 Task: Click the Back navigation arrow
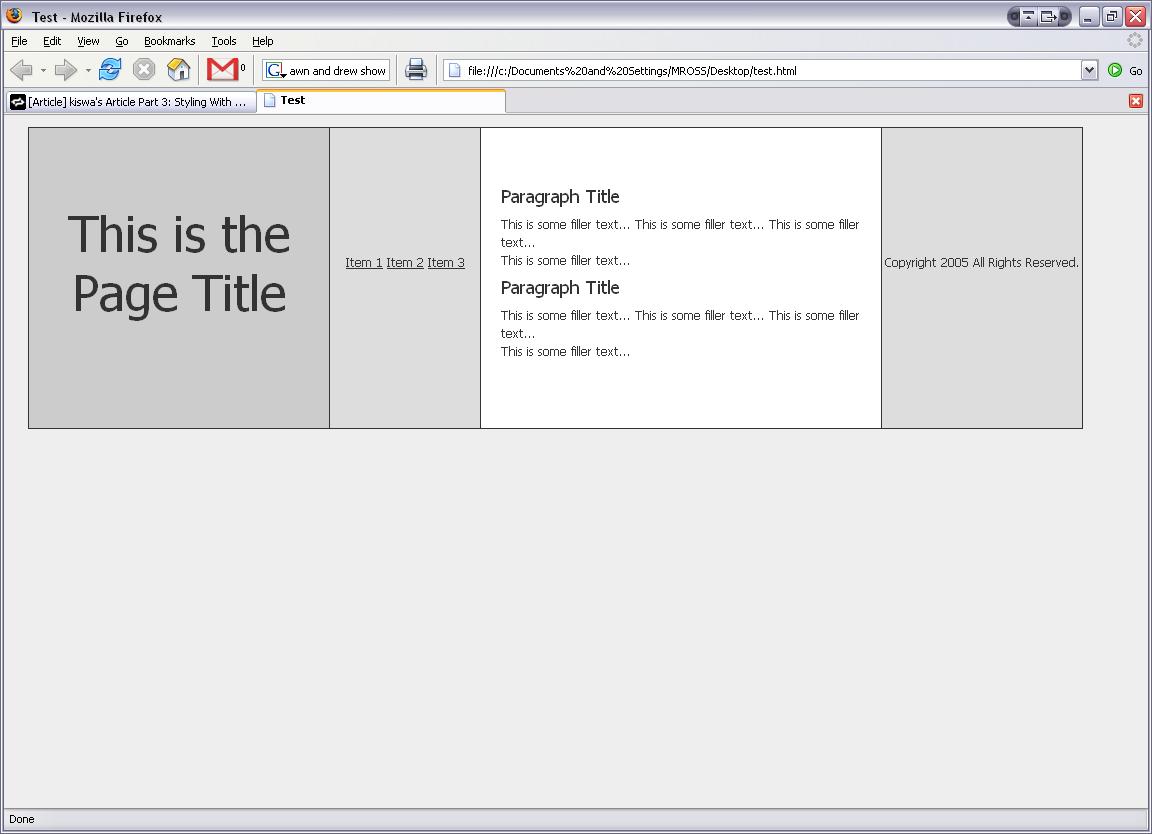tap(21, 70)
